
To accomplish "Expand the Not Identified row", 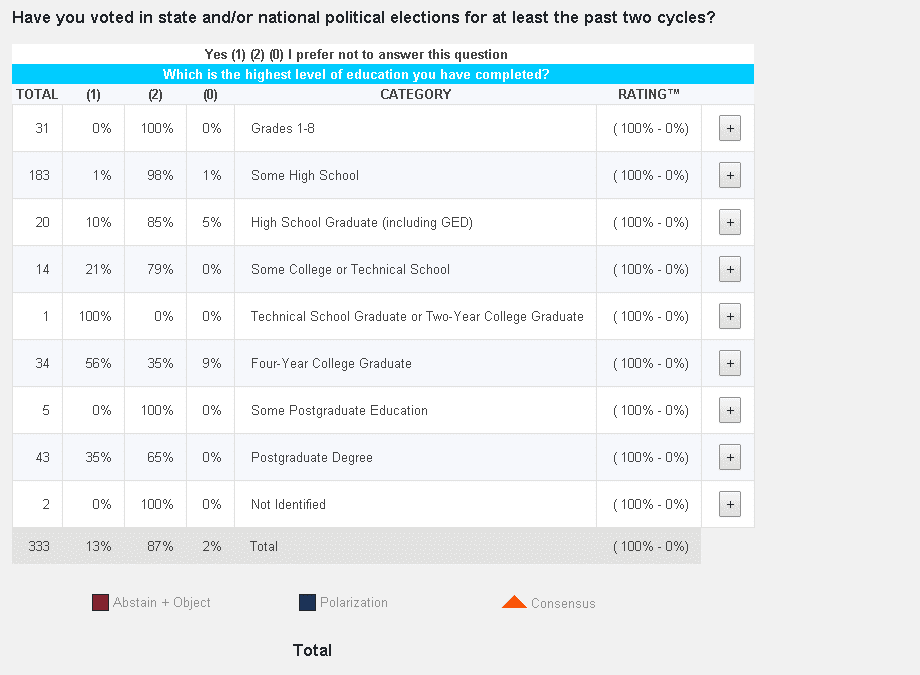I will 729,504.
